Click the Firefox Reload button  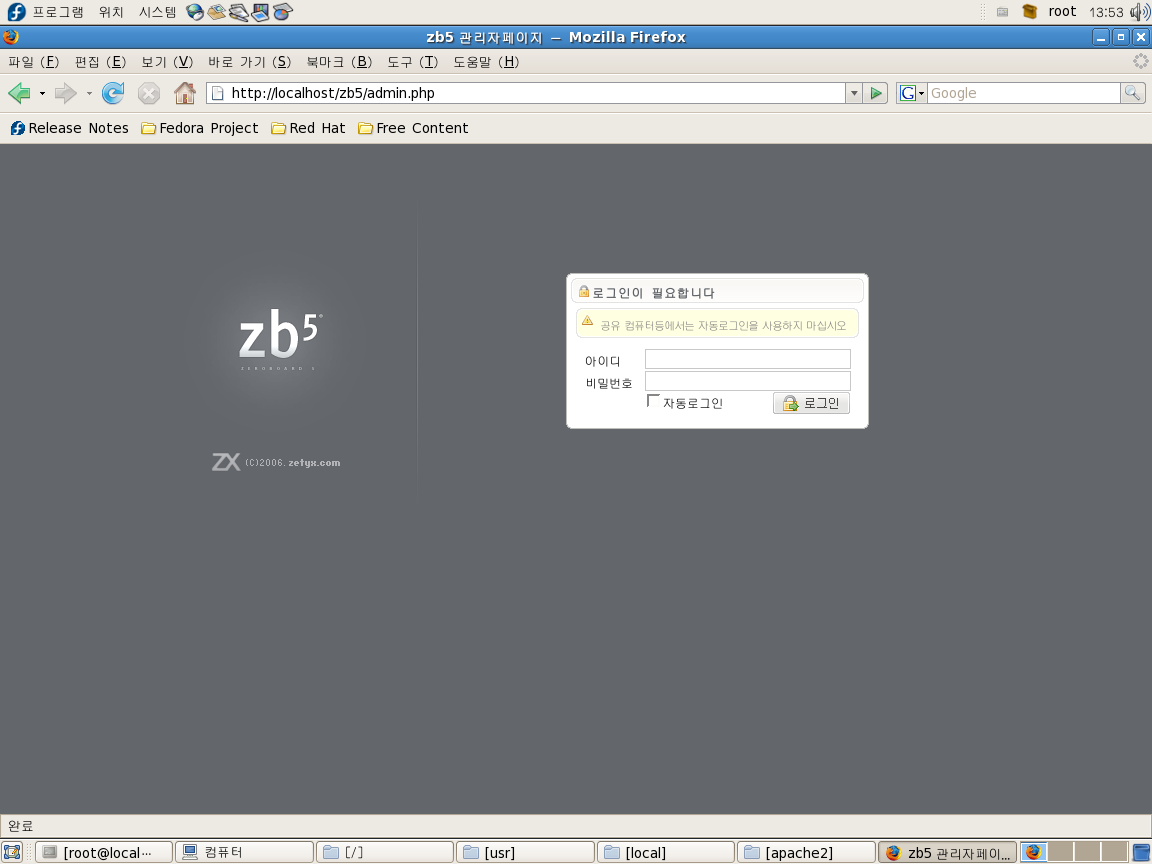(x=113, y=93)
